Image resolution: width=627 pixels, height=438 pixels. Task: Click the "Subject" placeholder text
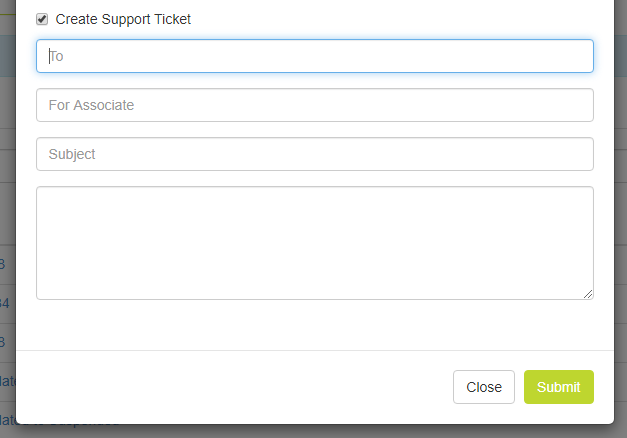tap(72, 154)
